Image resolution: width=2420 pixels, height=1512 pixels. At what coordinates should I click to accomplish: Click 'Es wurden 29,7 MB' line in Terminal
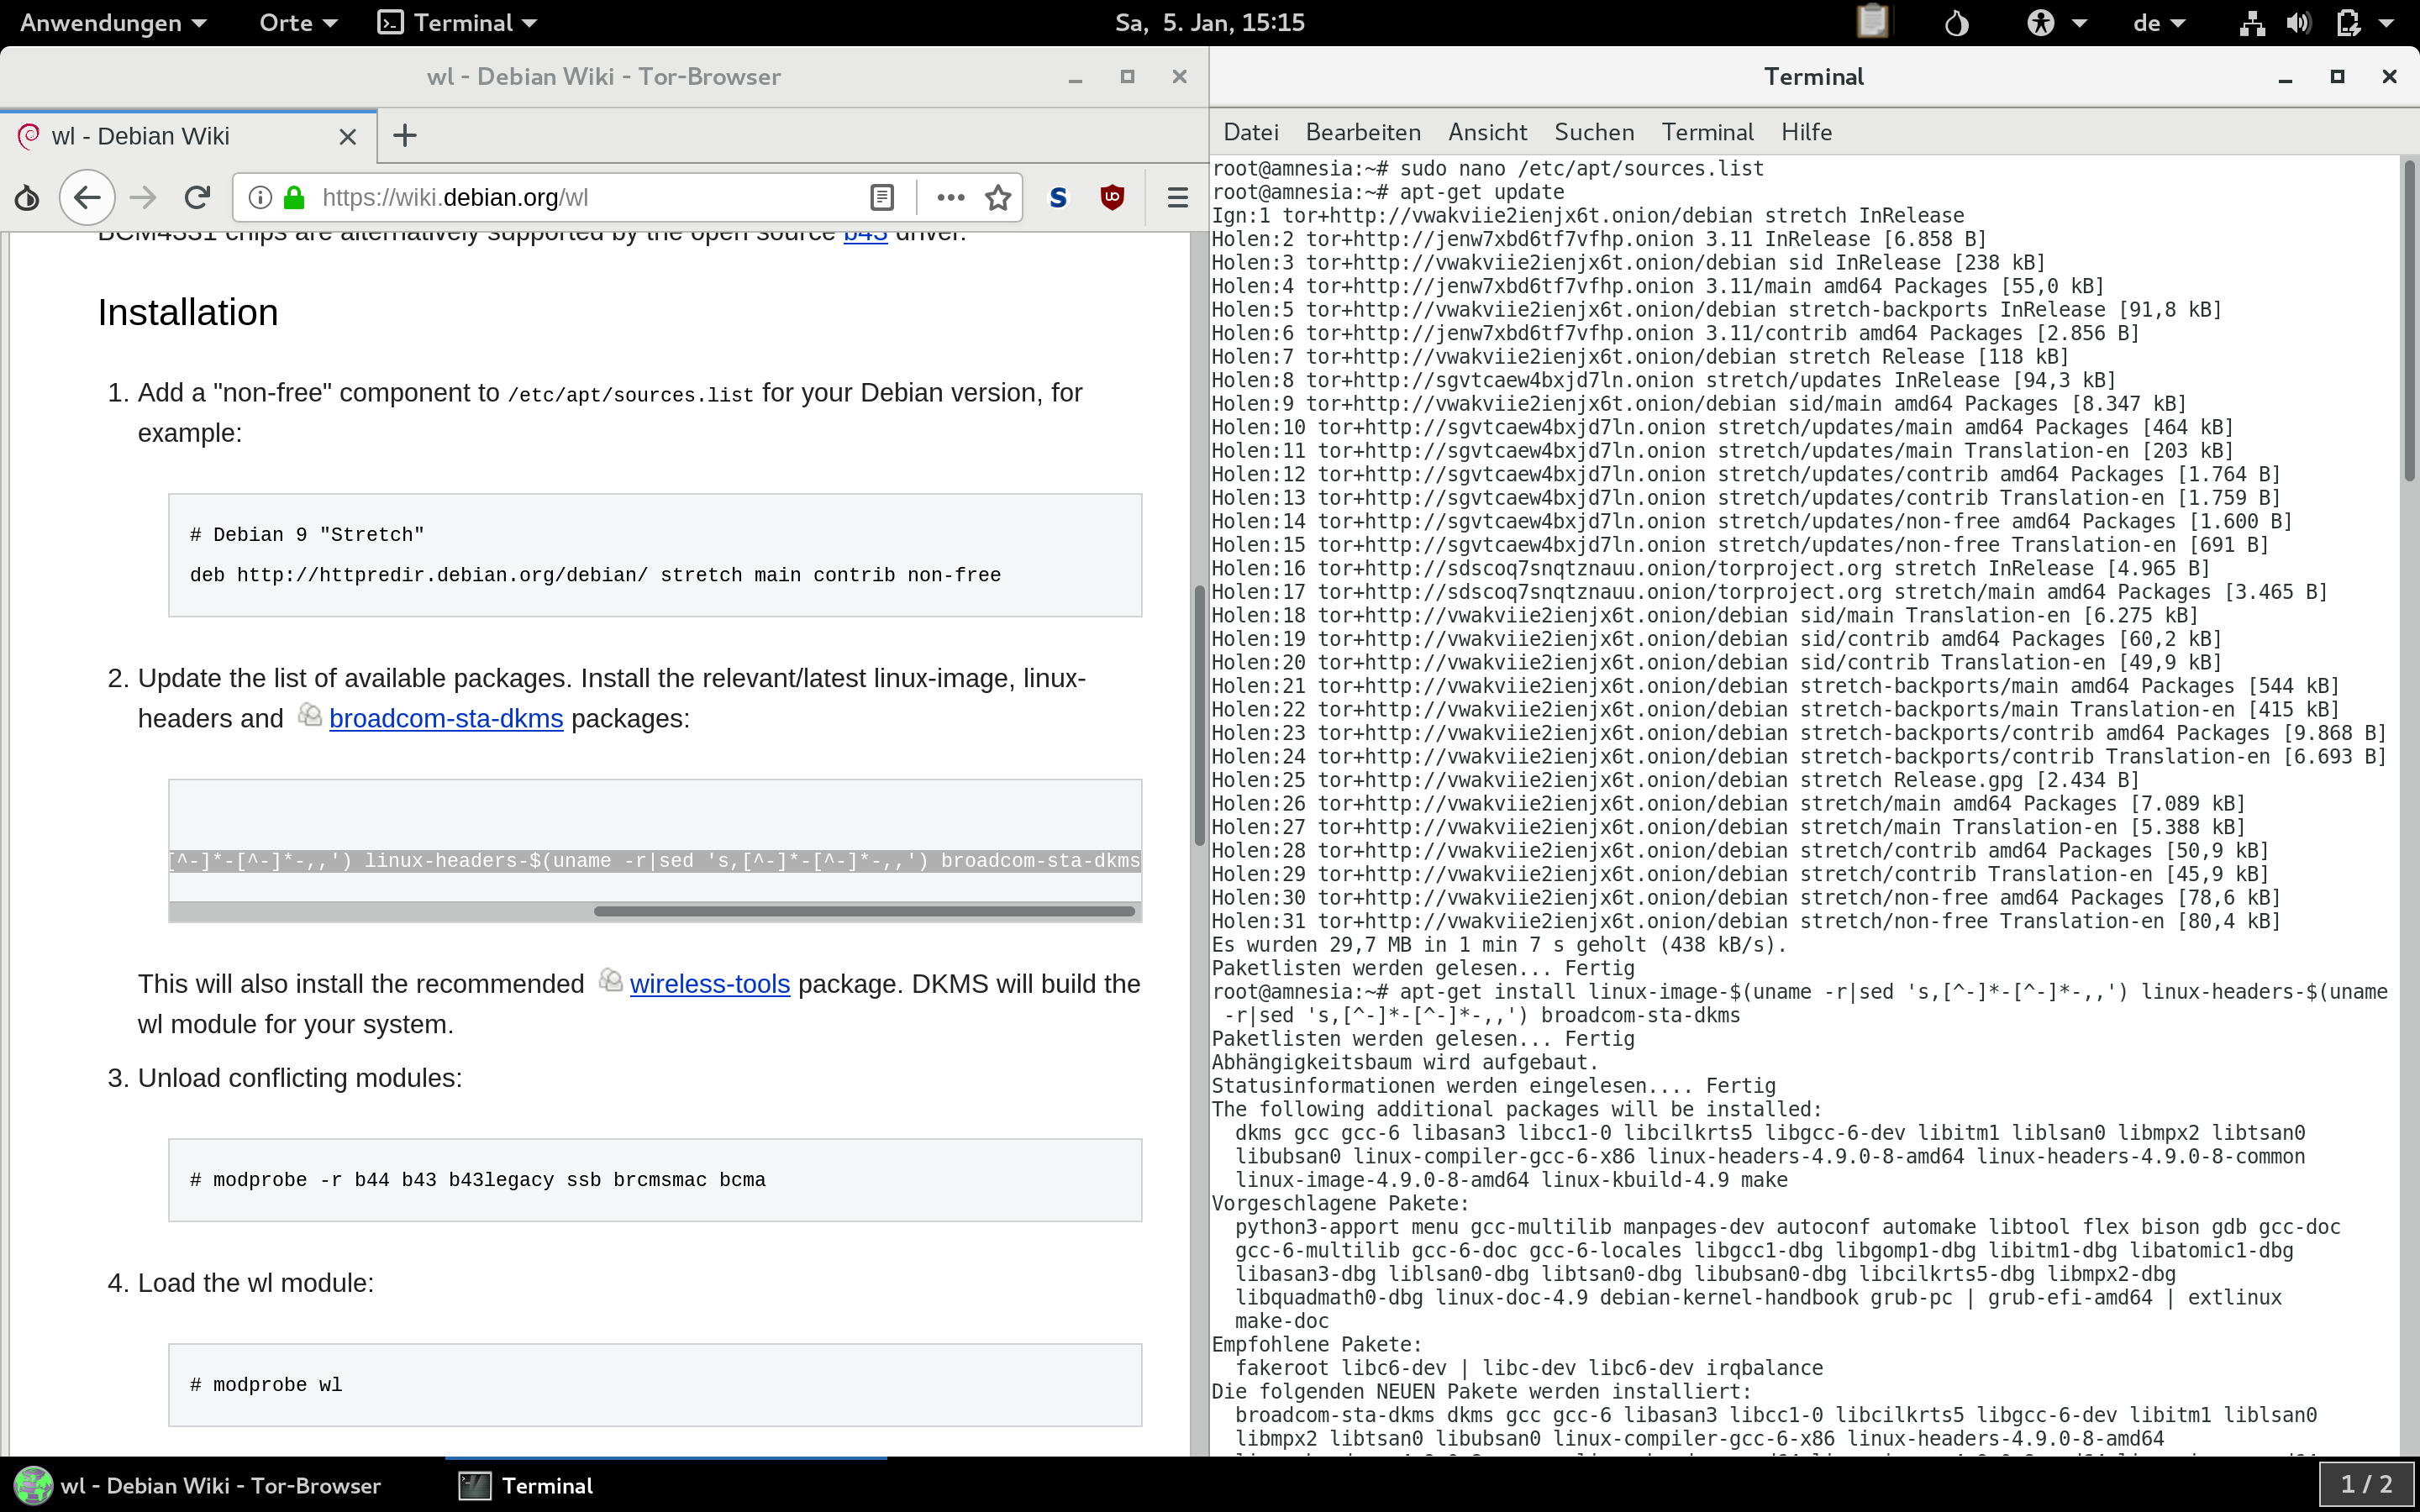[x=1499, y=945]
